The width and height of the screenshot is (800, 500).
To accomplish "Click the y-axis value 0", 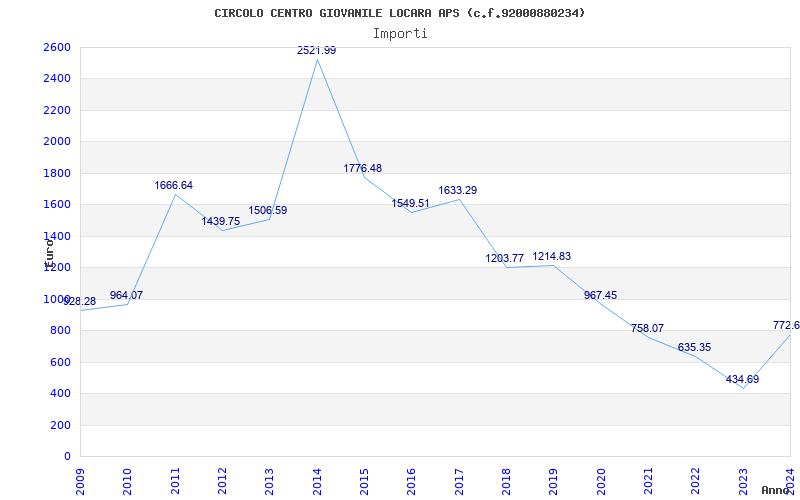I will (67, 456).
